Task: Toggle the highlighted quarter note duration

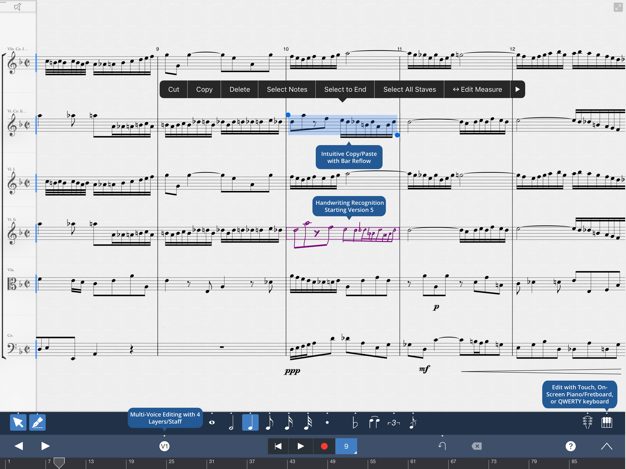Action: [250, 422]
